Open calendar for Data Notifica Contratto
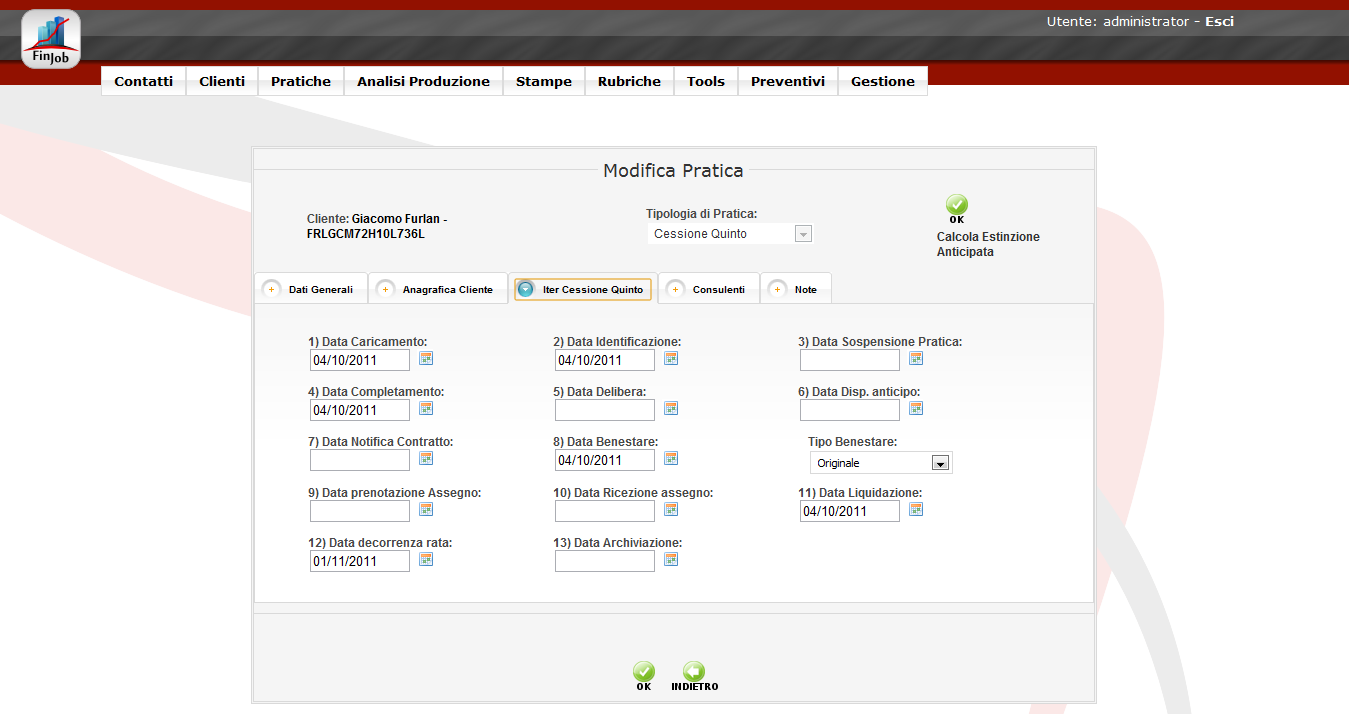1349x714 pixels. (x=426, y=458)
